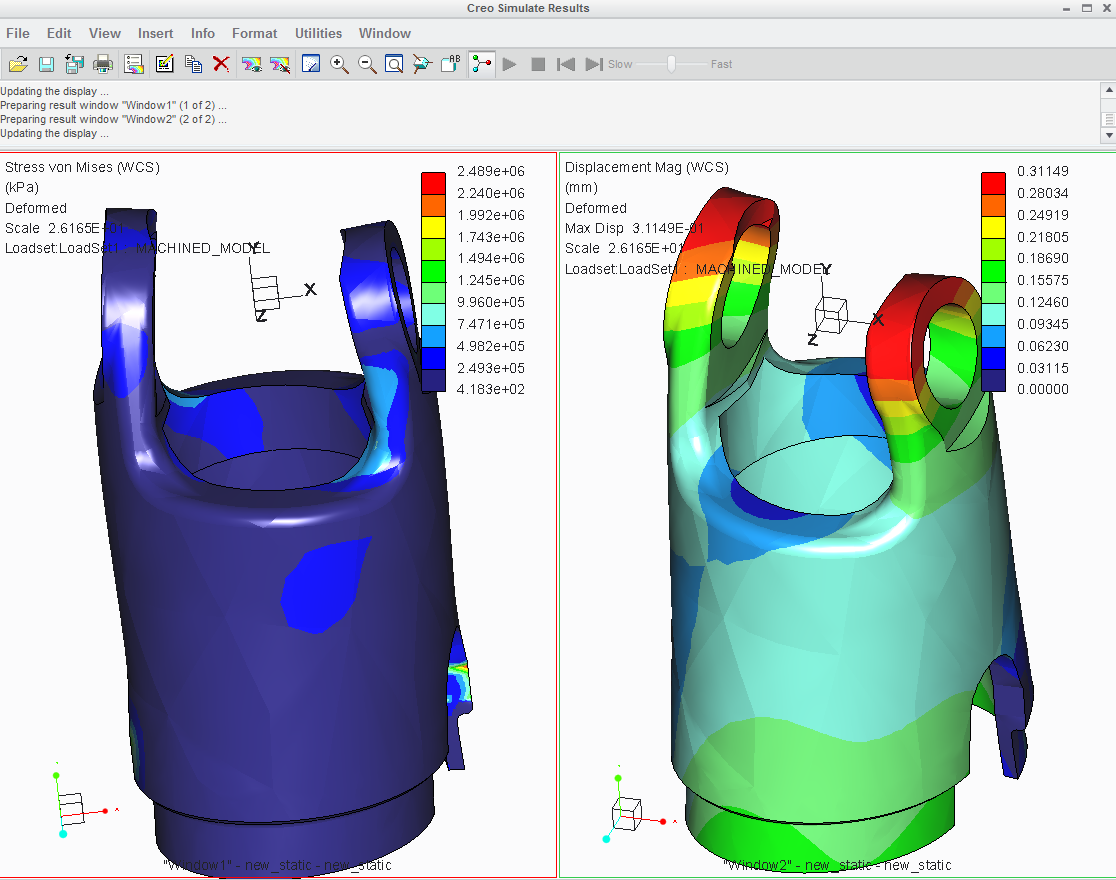Click the 'Preparing result window "Window2"' message

point(113,120)
